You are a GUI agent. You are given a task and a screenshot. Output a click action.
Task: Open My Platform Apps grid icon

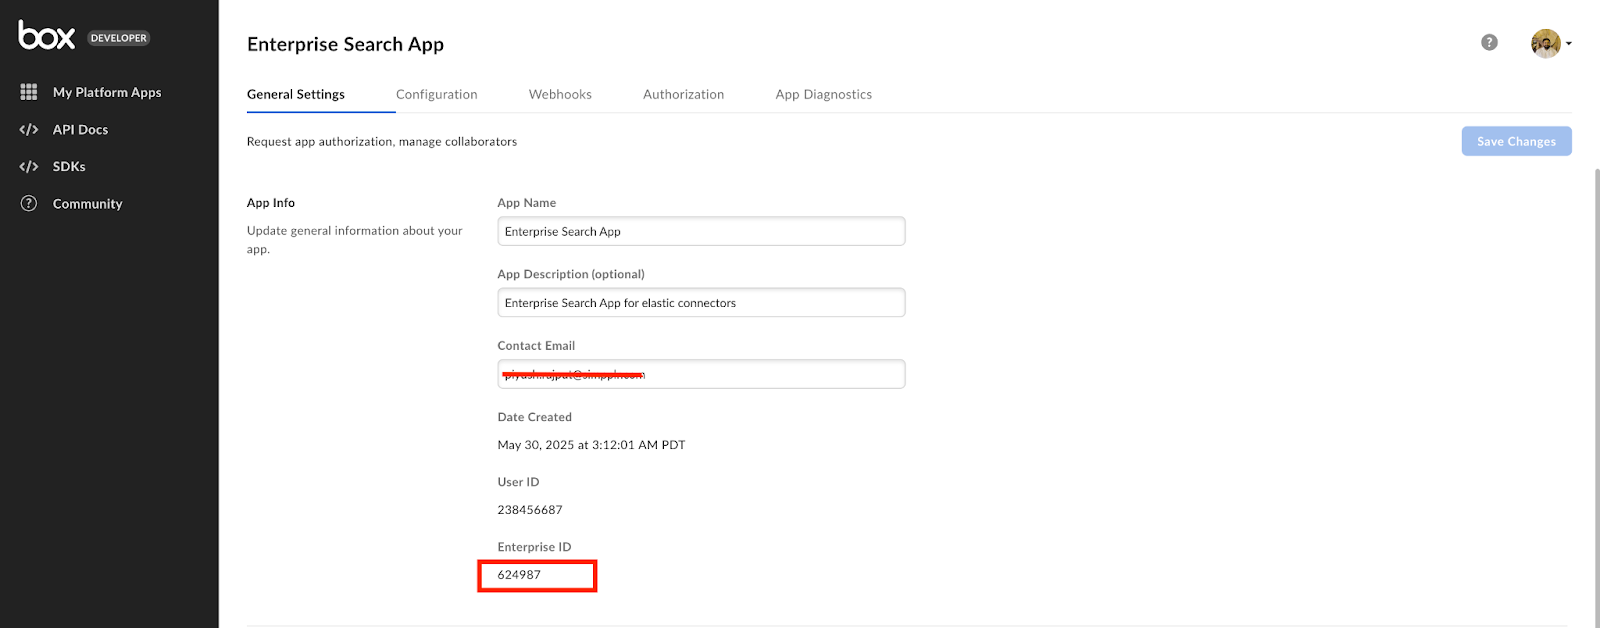tap(29, 92)
